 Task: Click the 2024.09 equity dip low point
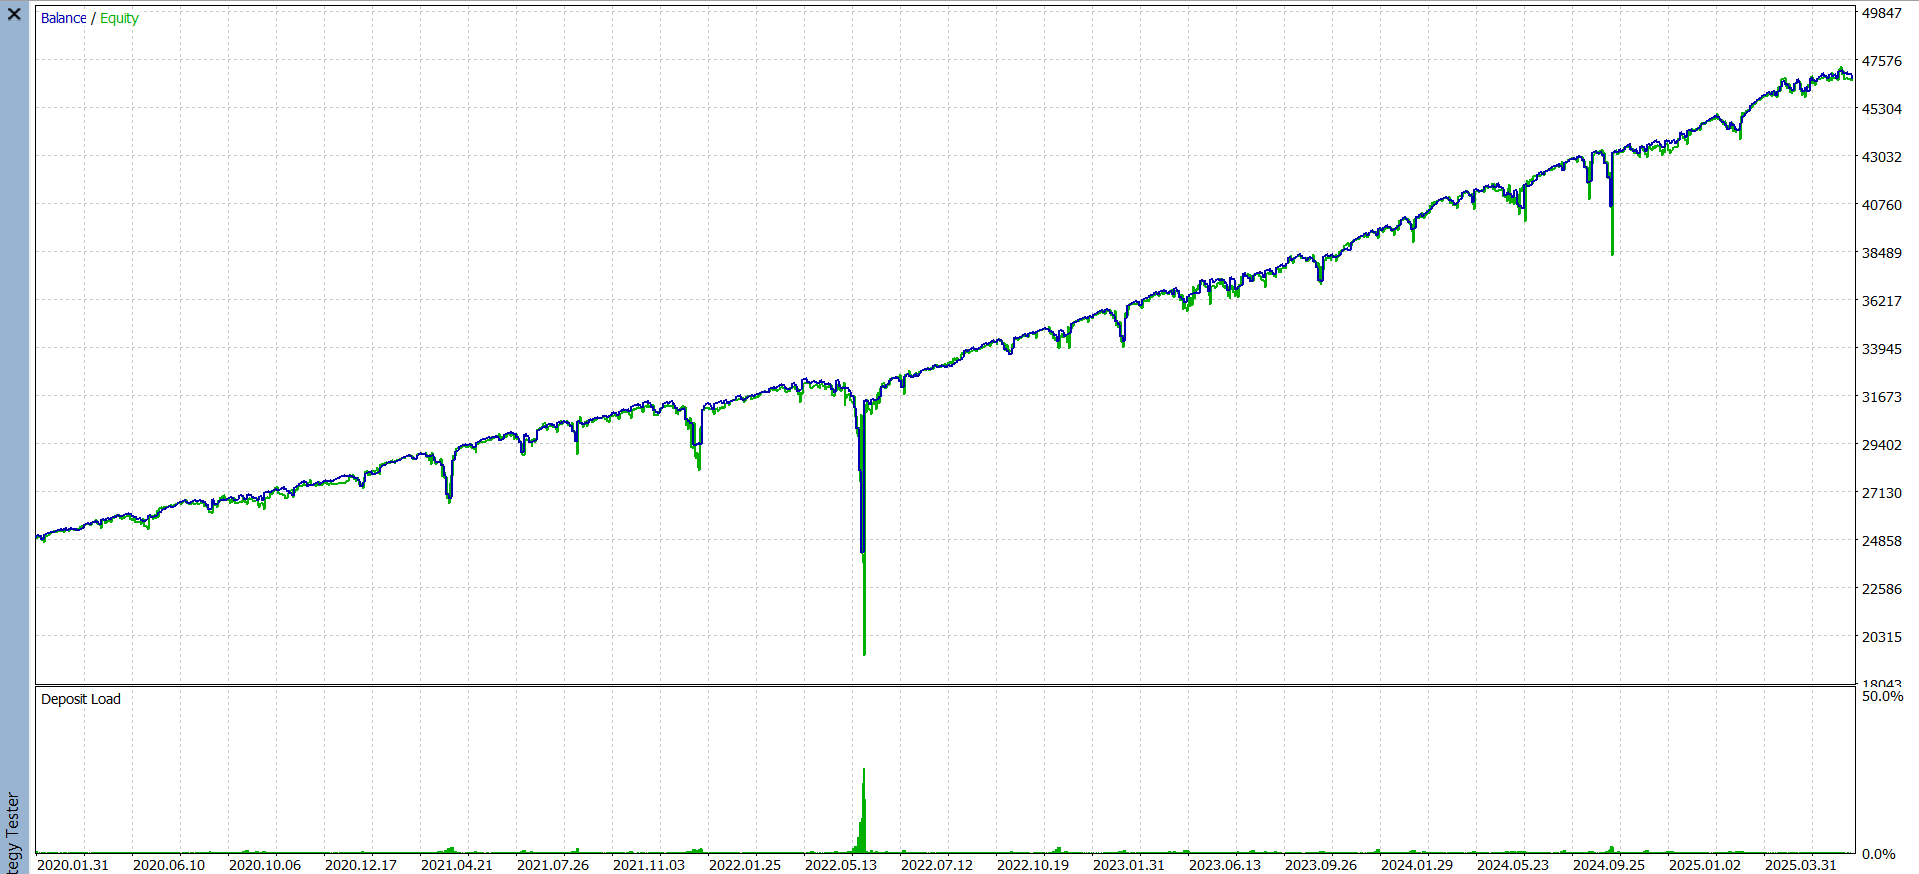click(x=1612, y=253)
